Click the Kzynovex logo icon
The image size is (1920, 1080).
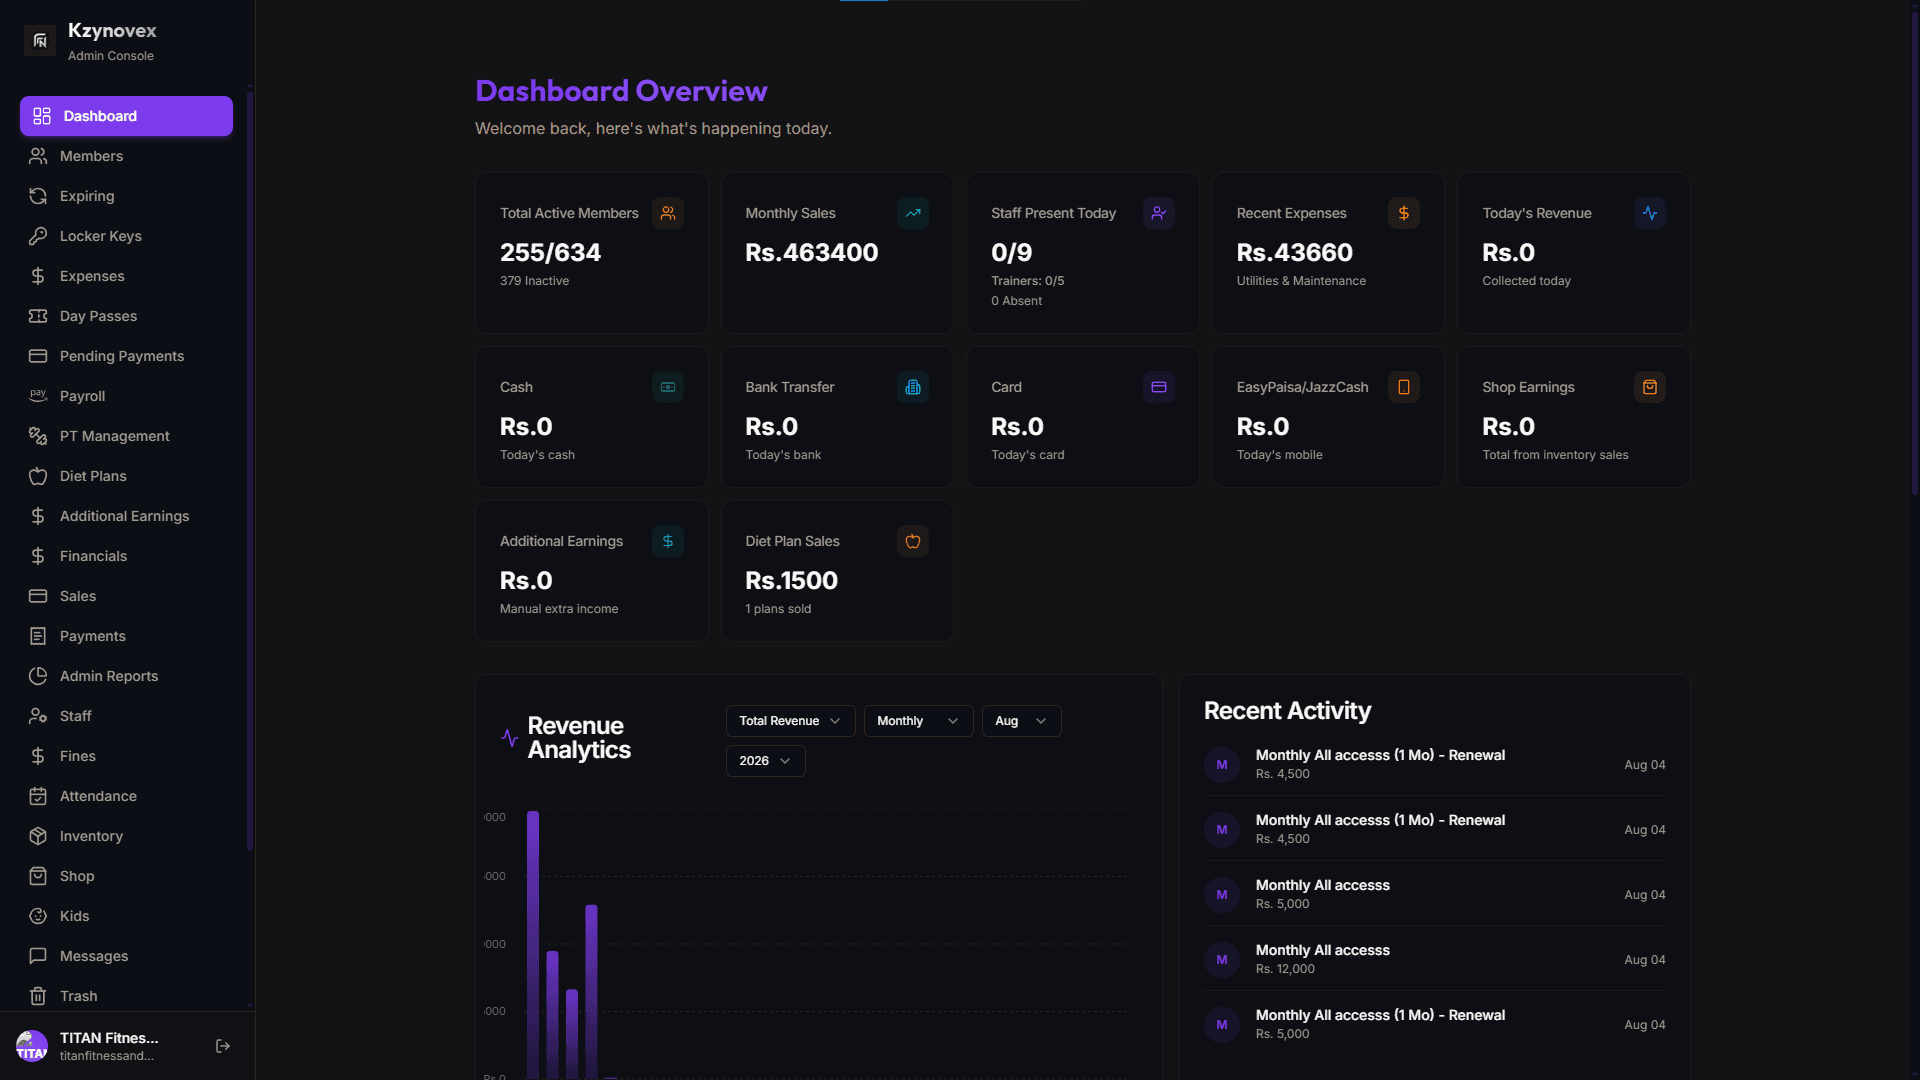[x=40, y=41]
